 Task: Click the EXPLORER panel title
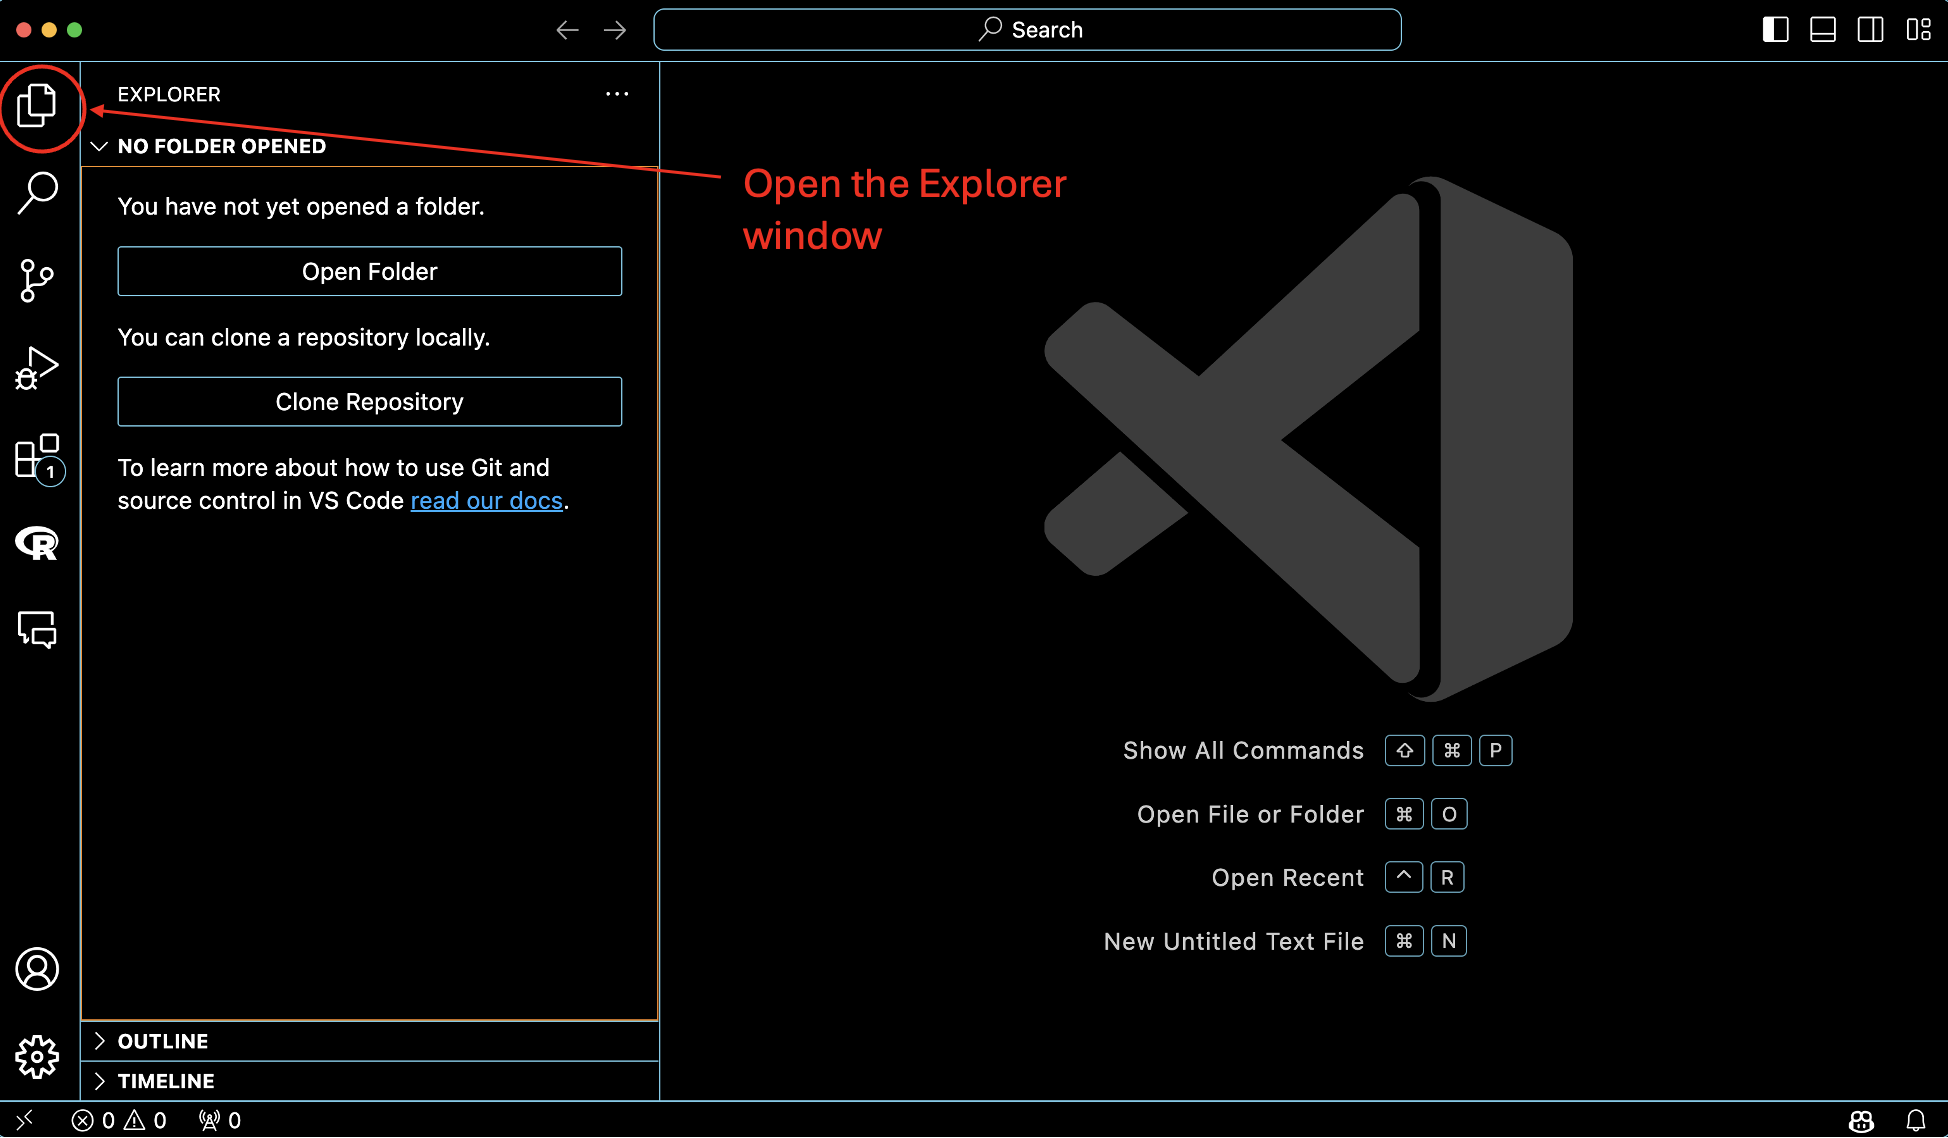[x=169, y=94]
